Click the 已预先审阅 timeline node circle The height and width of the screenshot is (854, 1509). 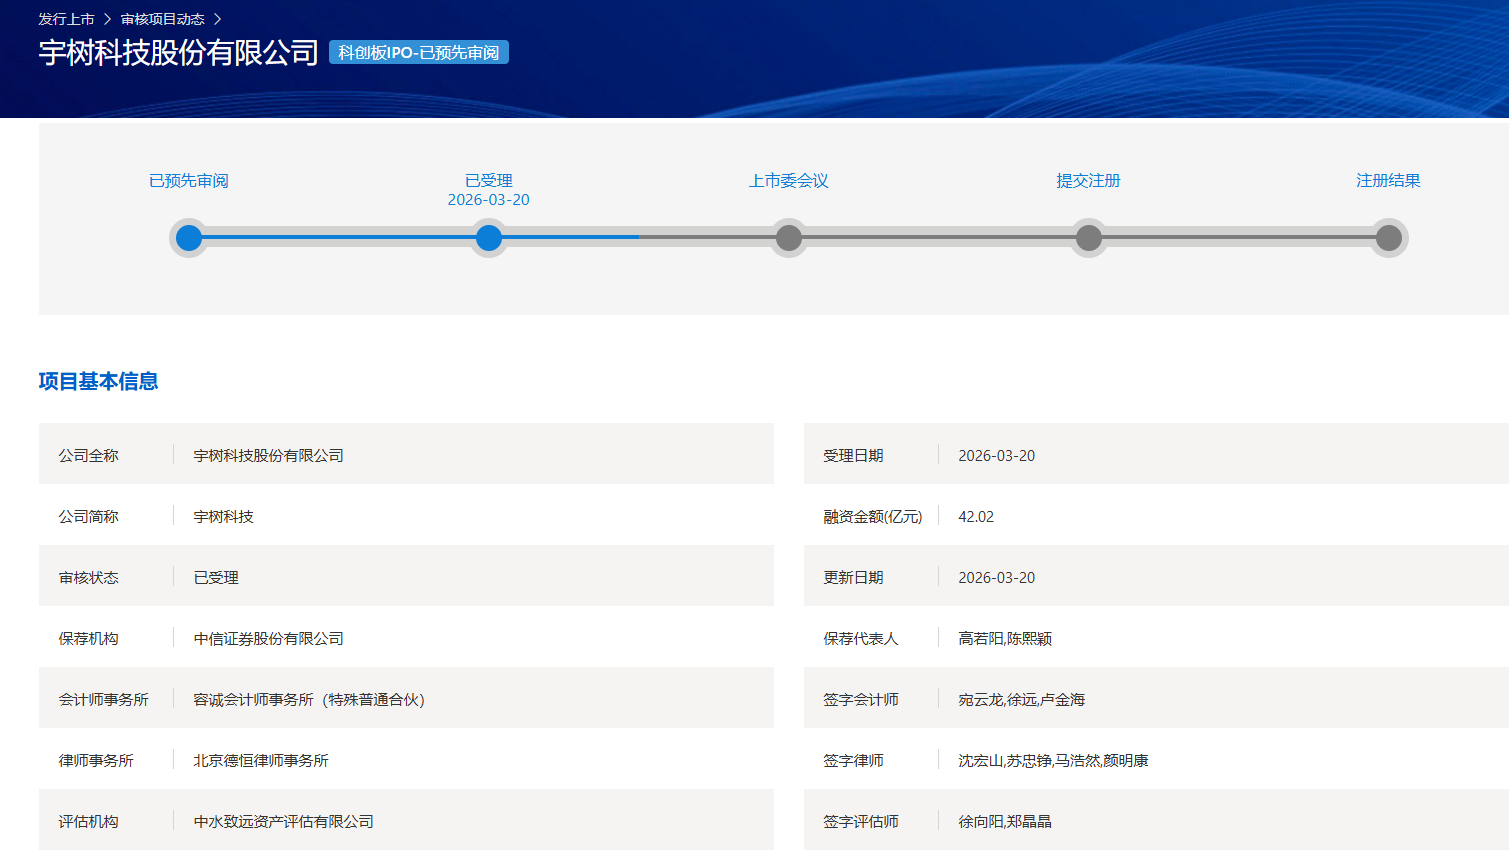pyautogui.click(x=189, y=238)
